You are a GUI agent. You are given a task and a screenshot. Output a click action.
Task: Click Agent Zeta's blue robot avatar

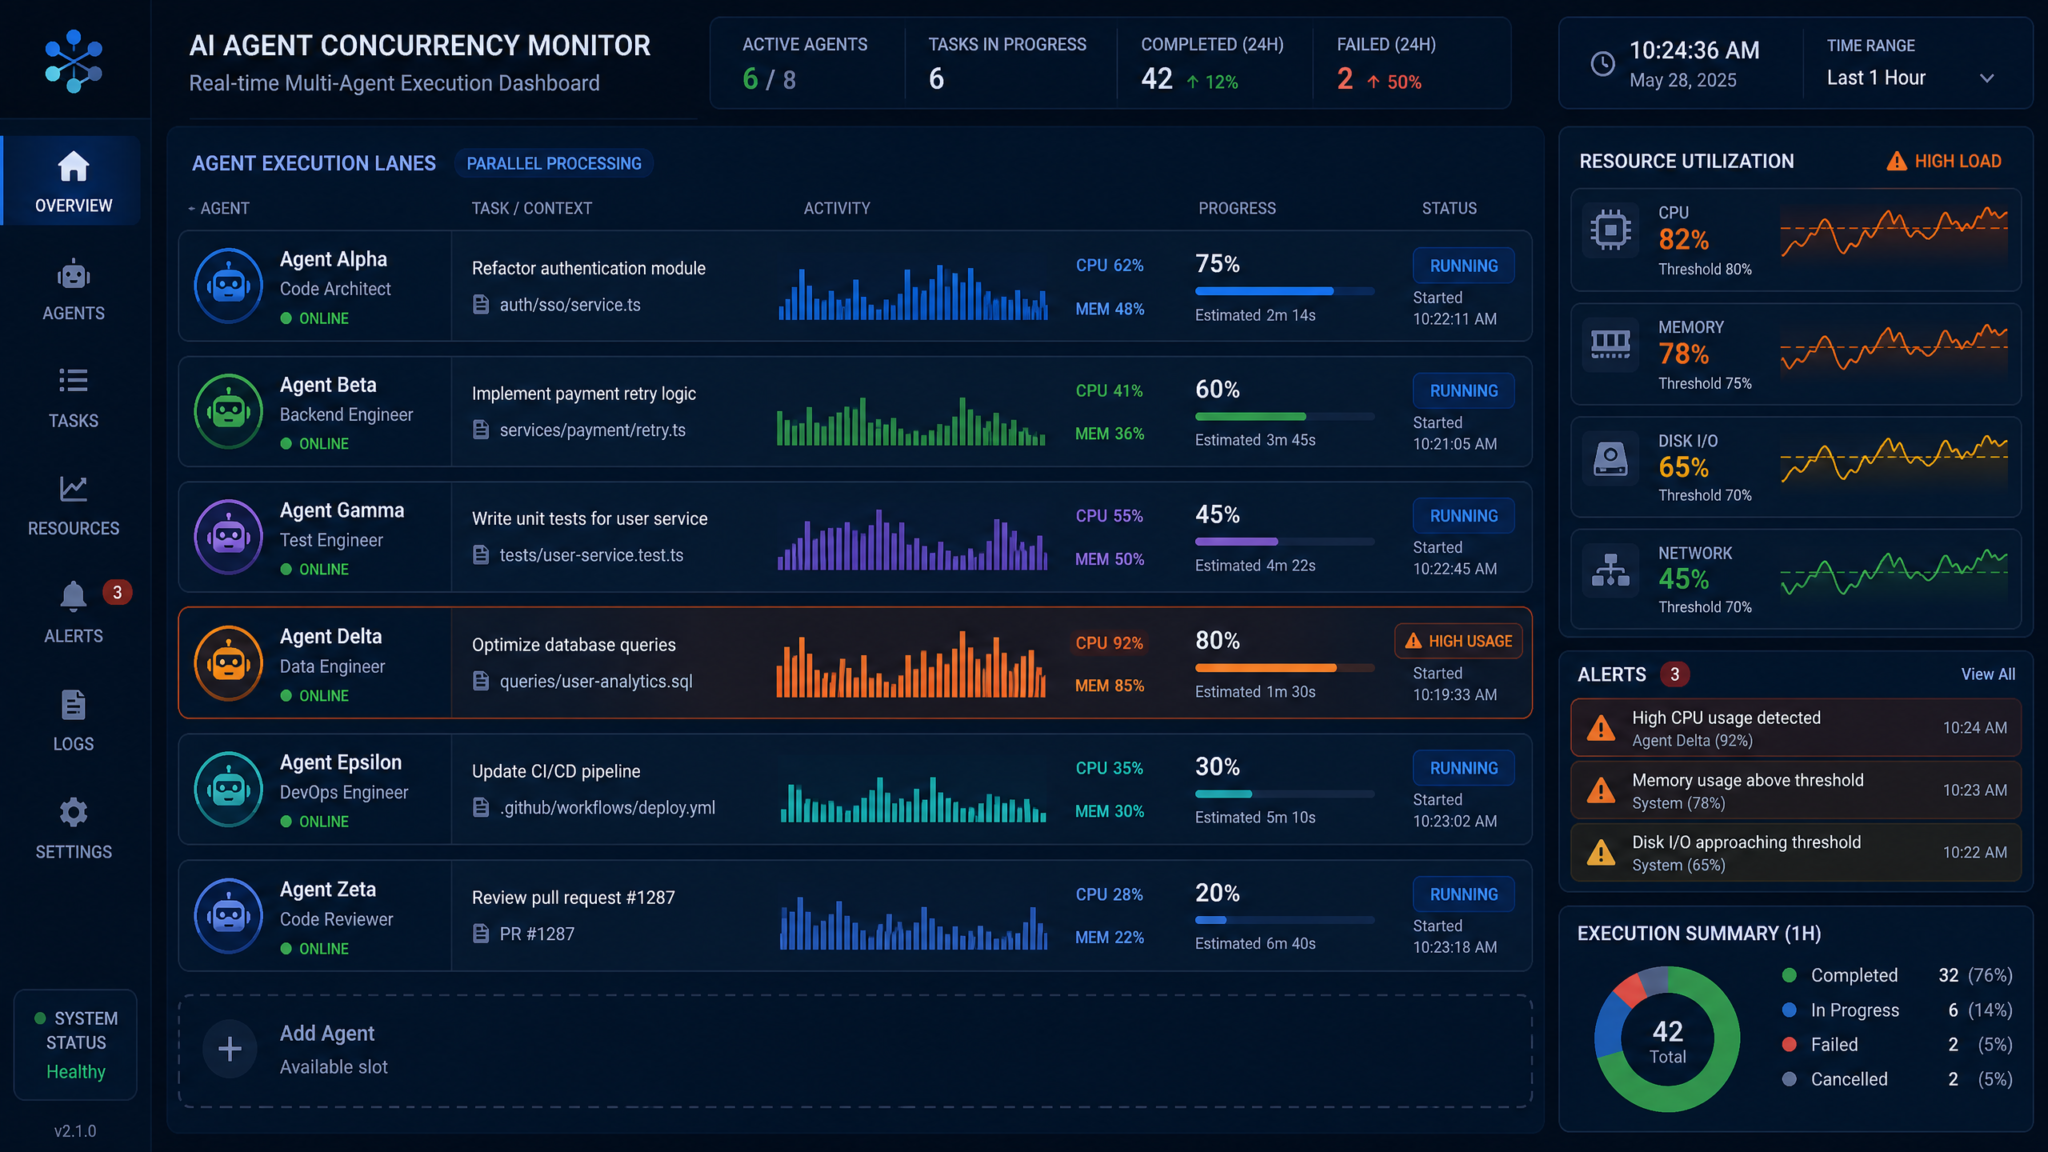coord(229,916)
